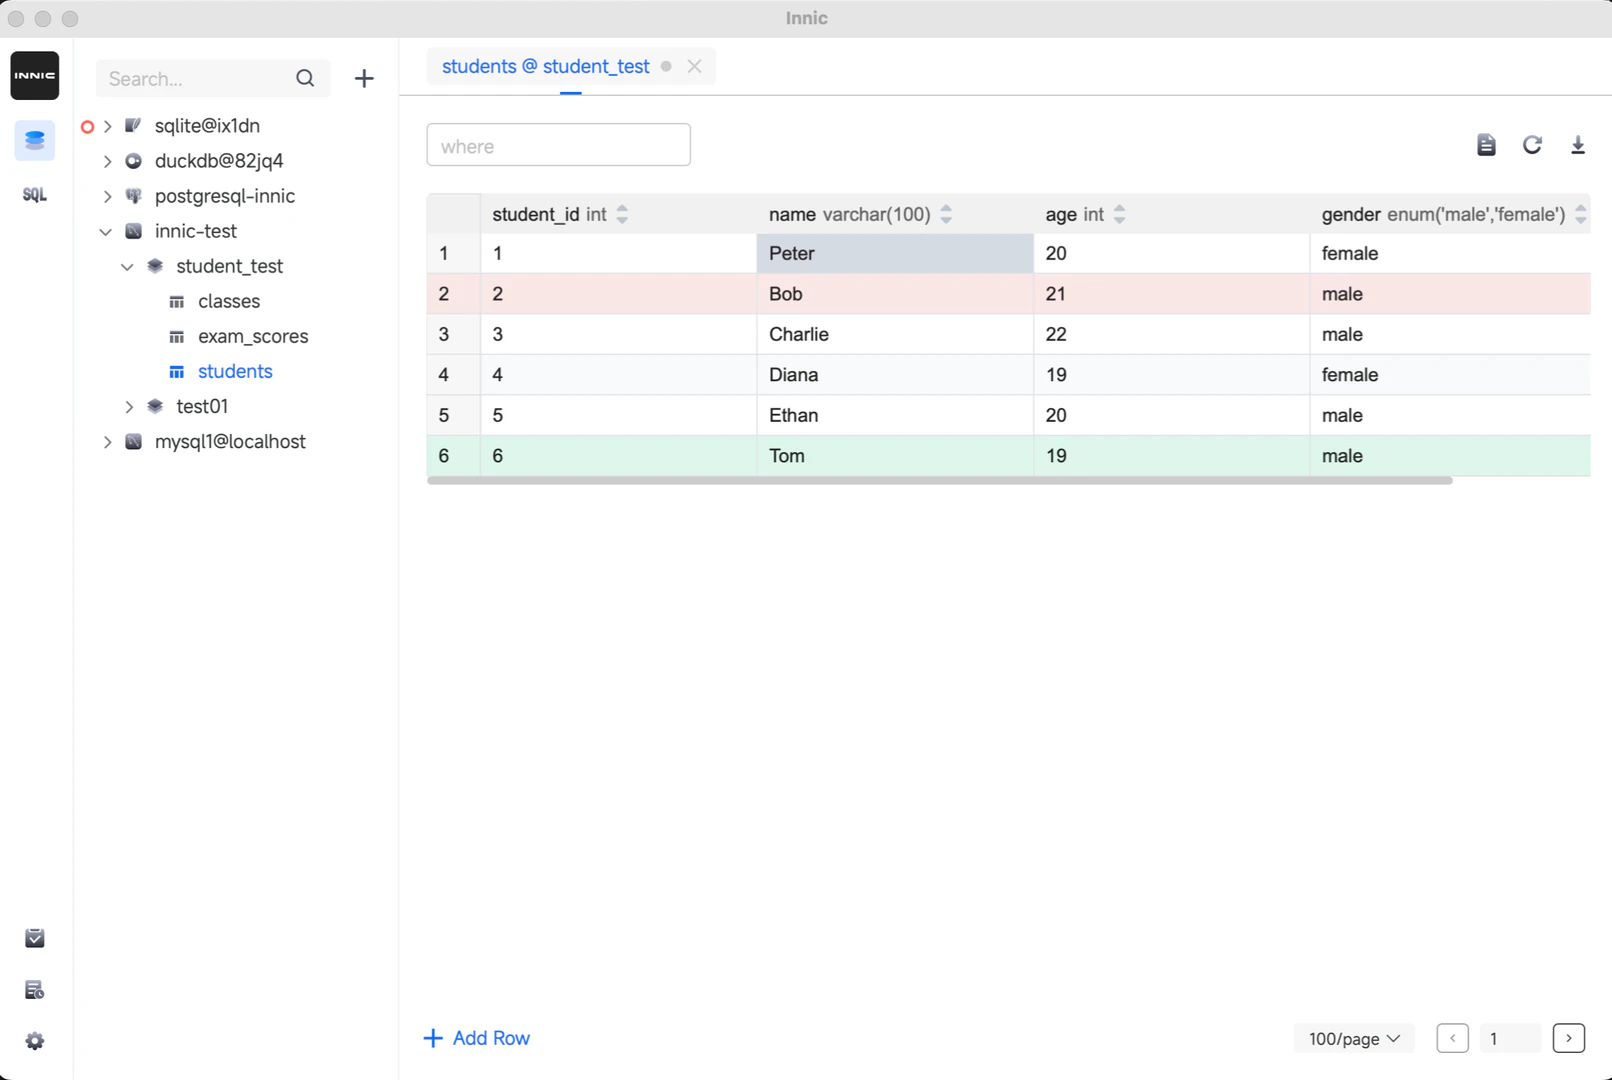Open the settings gear

[x=34, y=1040]
